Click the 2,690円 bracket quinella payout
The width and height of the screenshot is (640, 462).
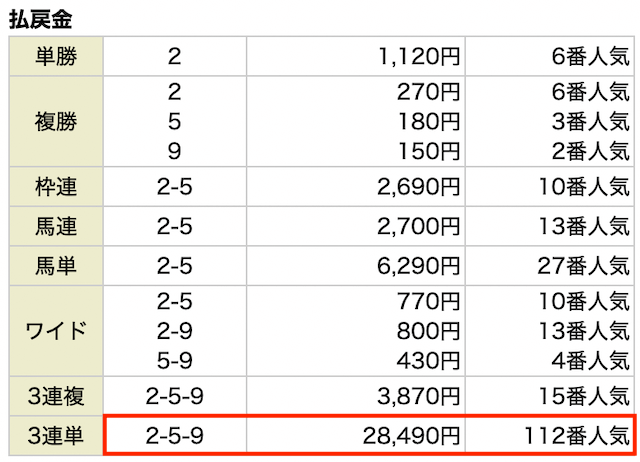click(418, 187)
